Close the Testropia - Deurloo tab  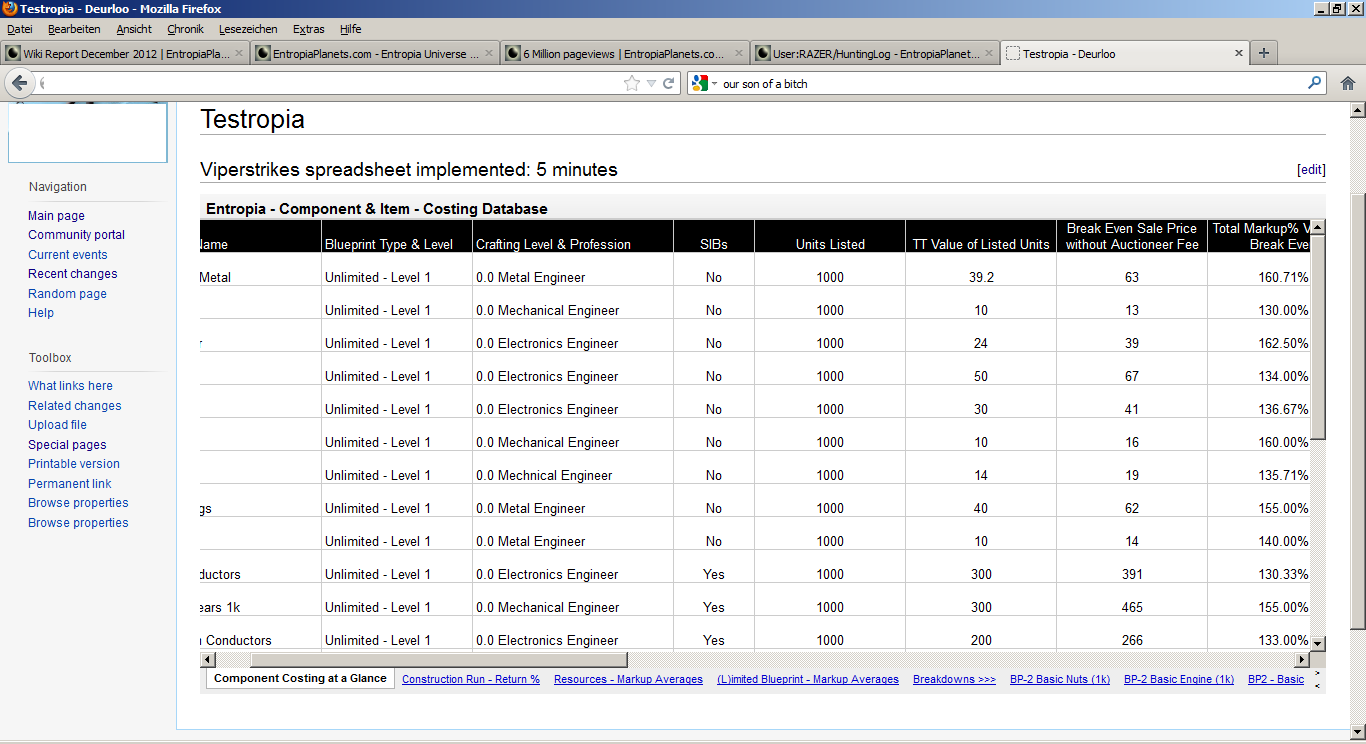coord(1239,54)
